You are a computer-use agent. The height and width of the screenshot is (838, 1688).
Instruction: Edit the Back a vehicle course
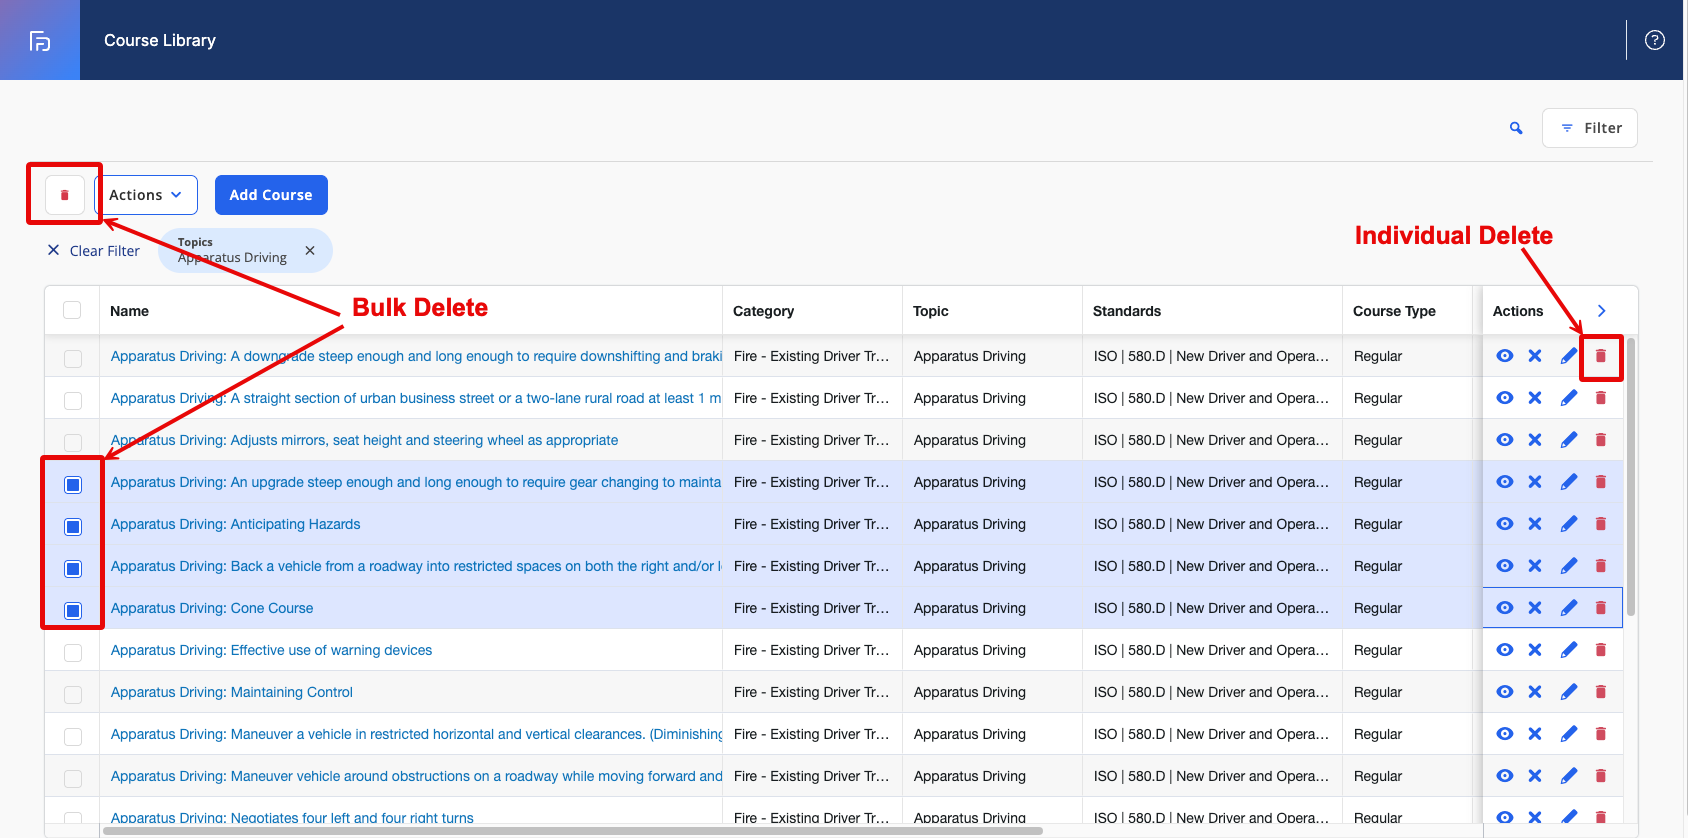1569,566
